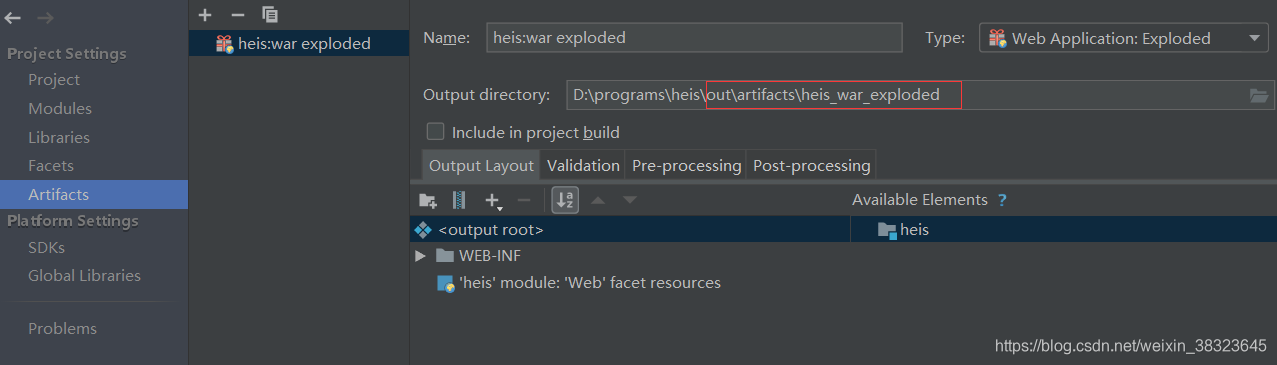The width and height of the screenshot is (1277, 365).
Task: Click the artifact Name input field
Action: click(x=694, y=38)
